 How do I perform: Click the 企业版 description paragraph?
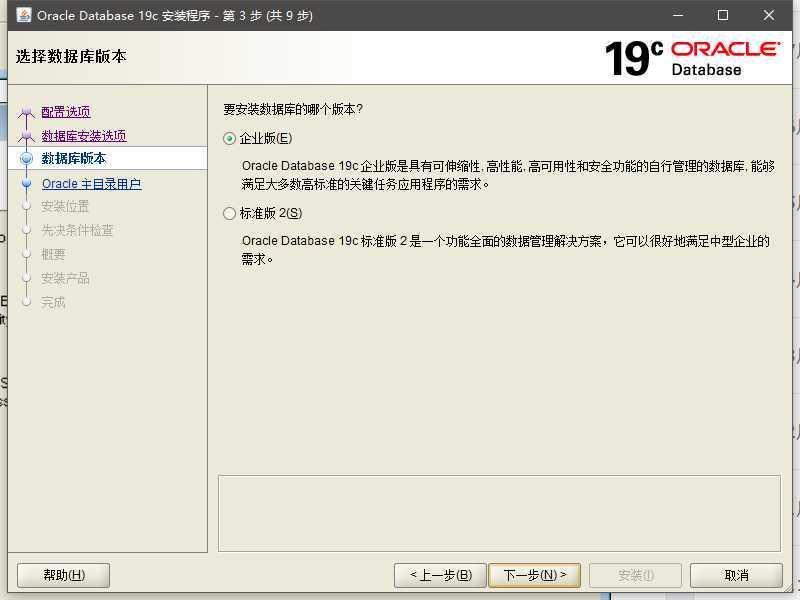click(x=508, y=175)
